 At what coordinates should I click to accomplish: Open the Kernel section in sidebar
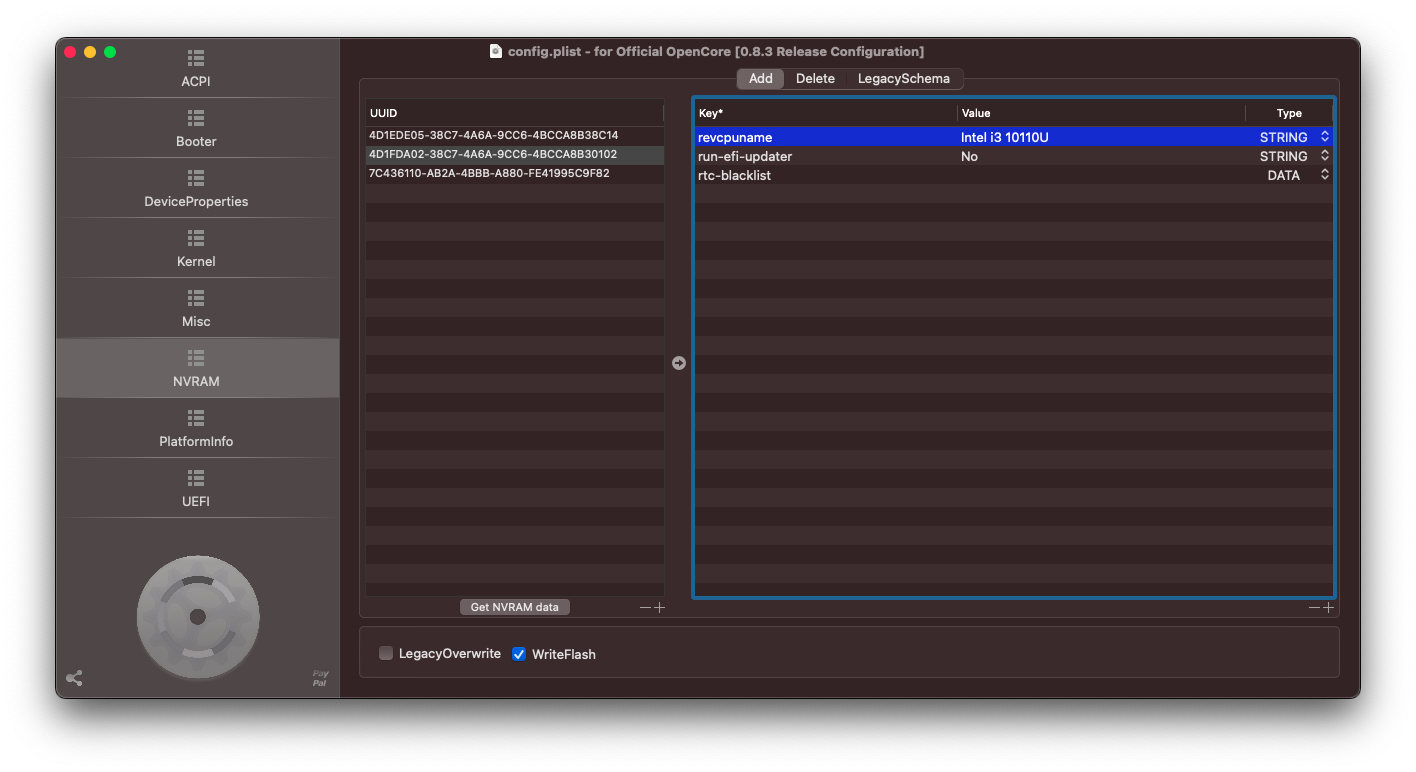[196, 249]
